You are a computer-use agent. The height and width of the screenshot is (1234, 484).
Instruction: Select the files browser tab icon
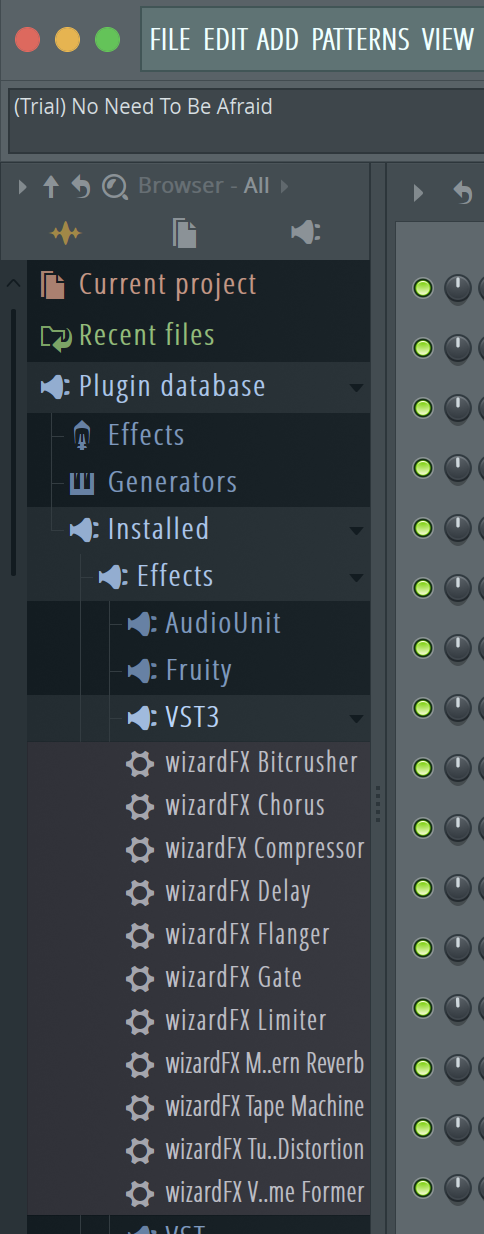tap(185, 233)
